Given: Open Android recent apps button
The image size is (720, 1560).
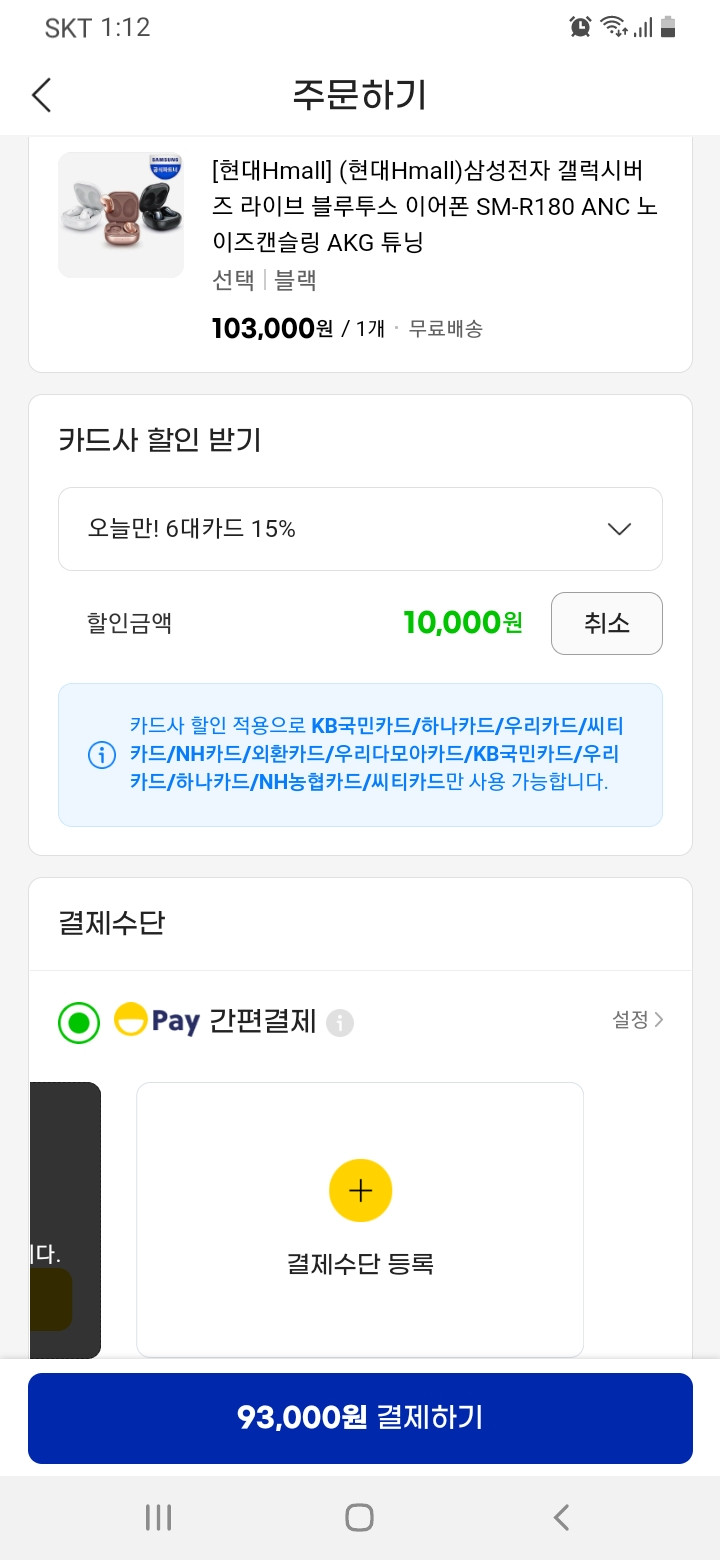Looking at the screenshot, I should [158, 1517].
